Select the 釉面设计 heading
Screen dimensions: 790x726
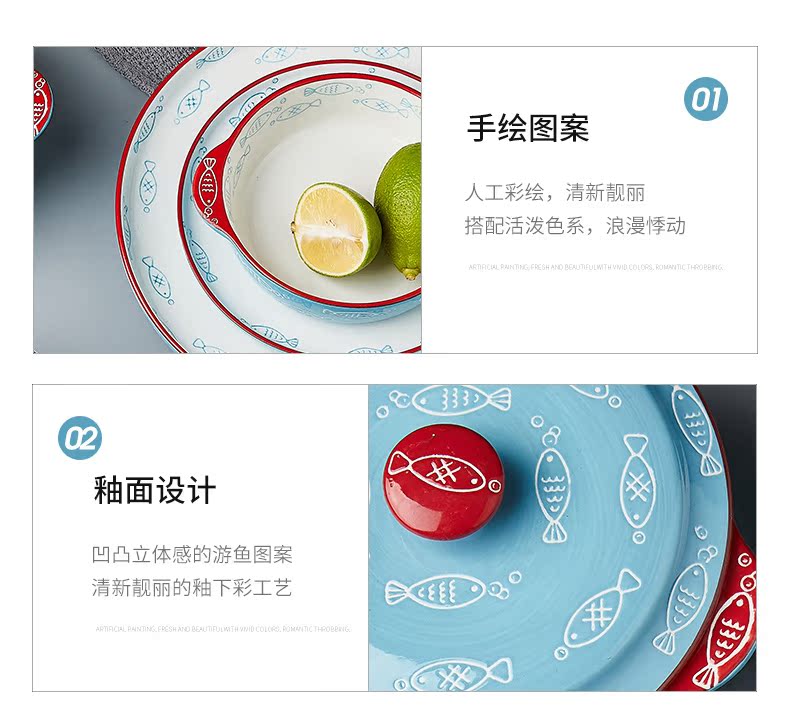(x=155, y=490)
